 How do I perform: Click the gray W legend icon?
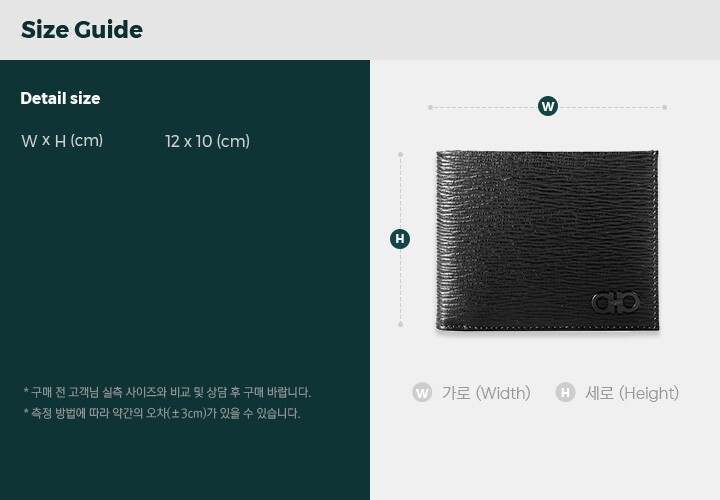pos(422,393)
